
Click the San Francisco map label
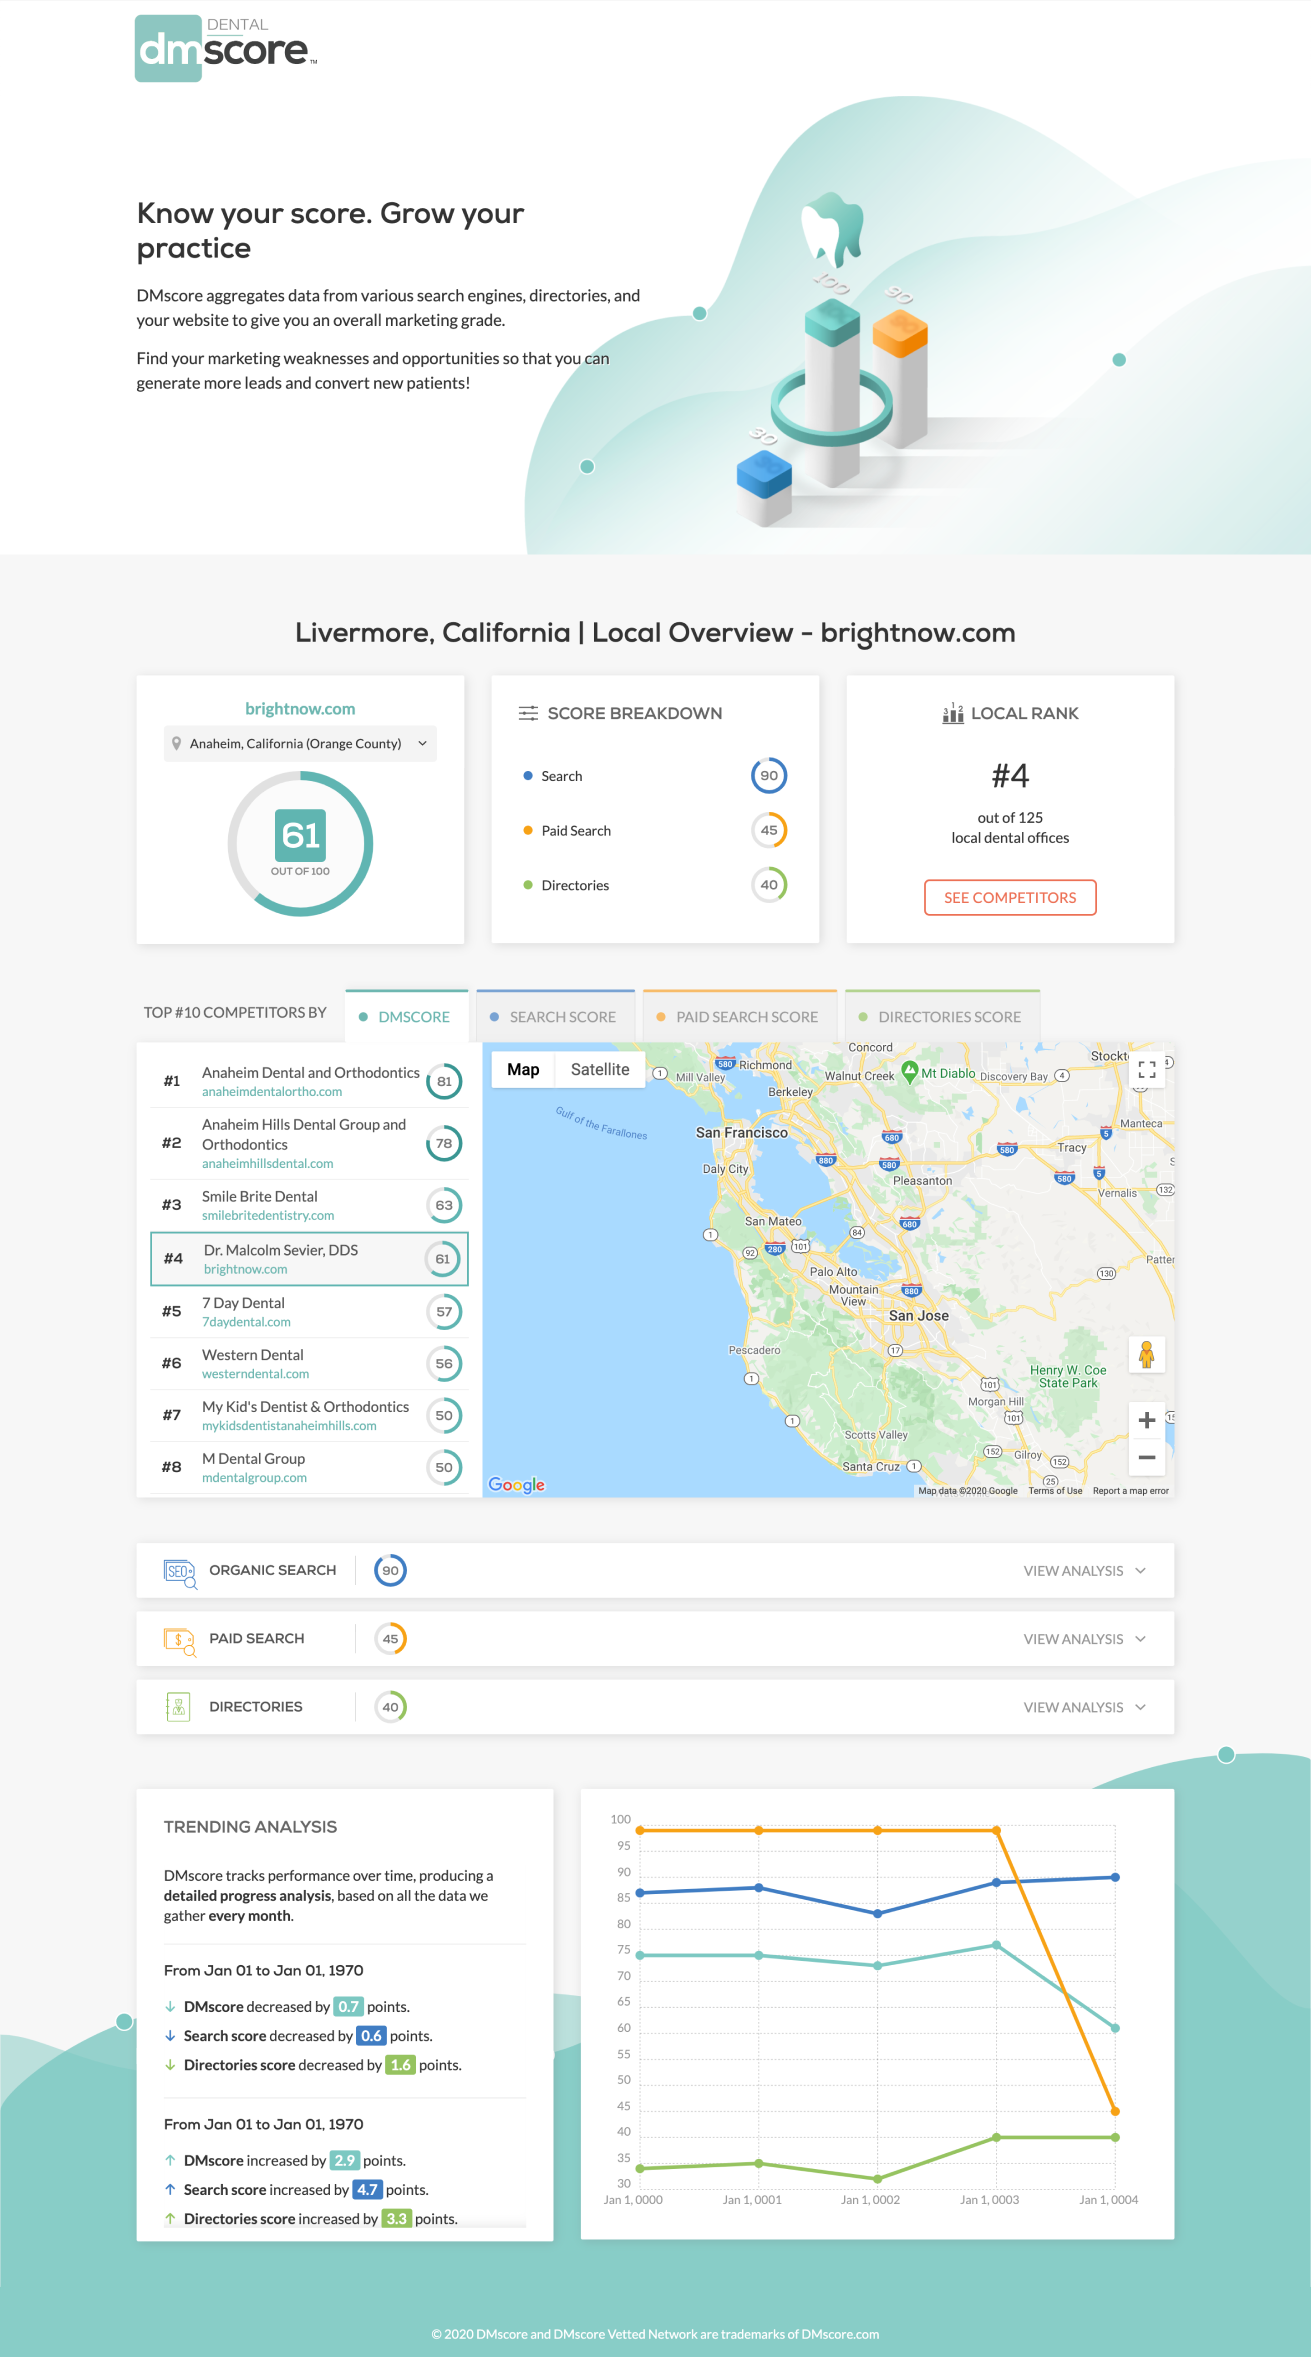(742, 1133)
